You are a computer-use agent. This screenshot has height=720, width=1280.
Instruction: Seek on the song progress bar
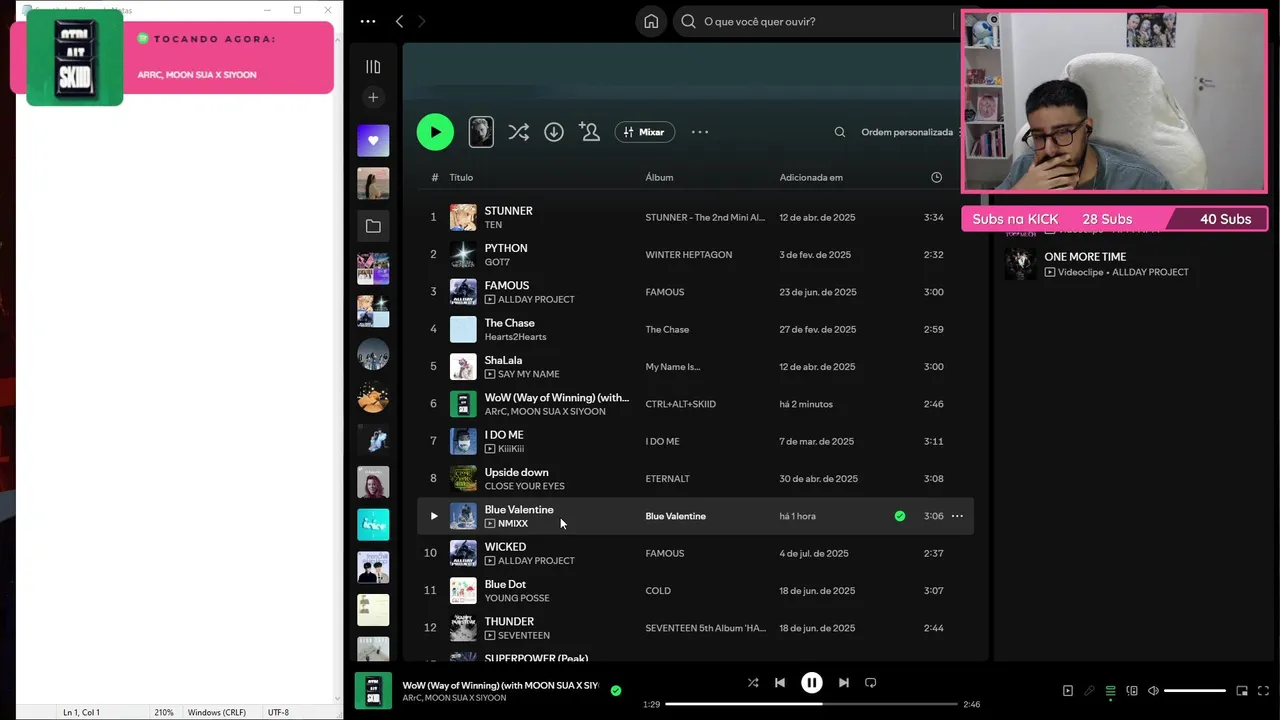(x=811, y=704)
